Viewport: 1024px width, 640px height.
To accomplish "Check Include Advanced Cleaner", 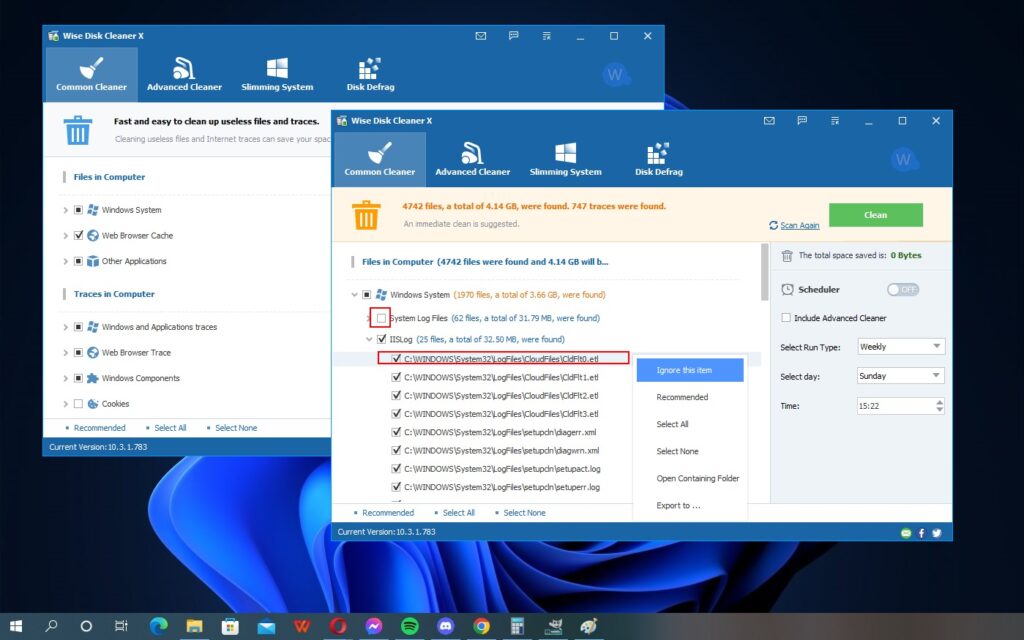I will [786, 318].
